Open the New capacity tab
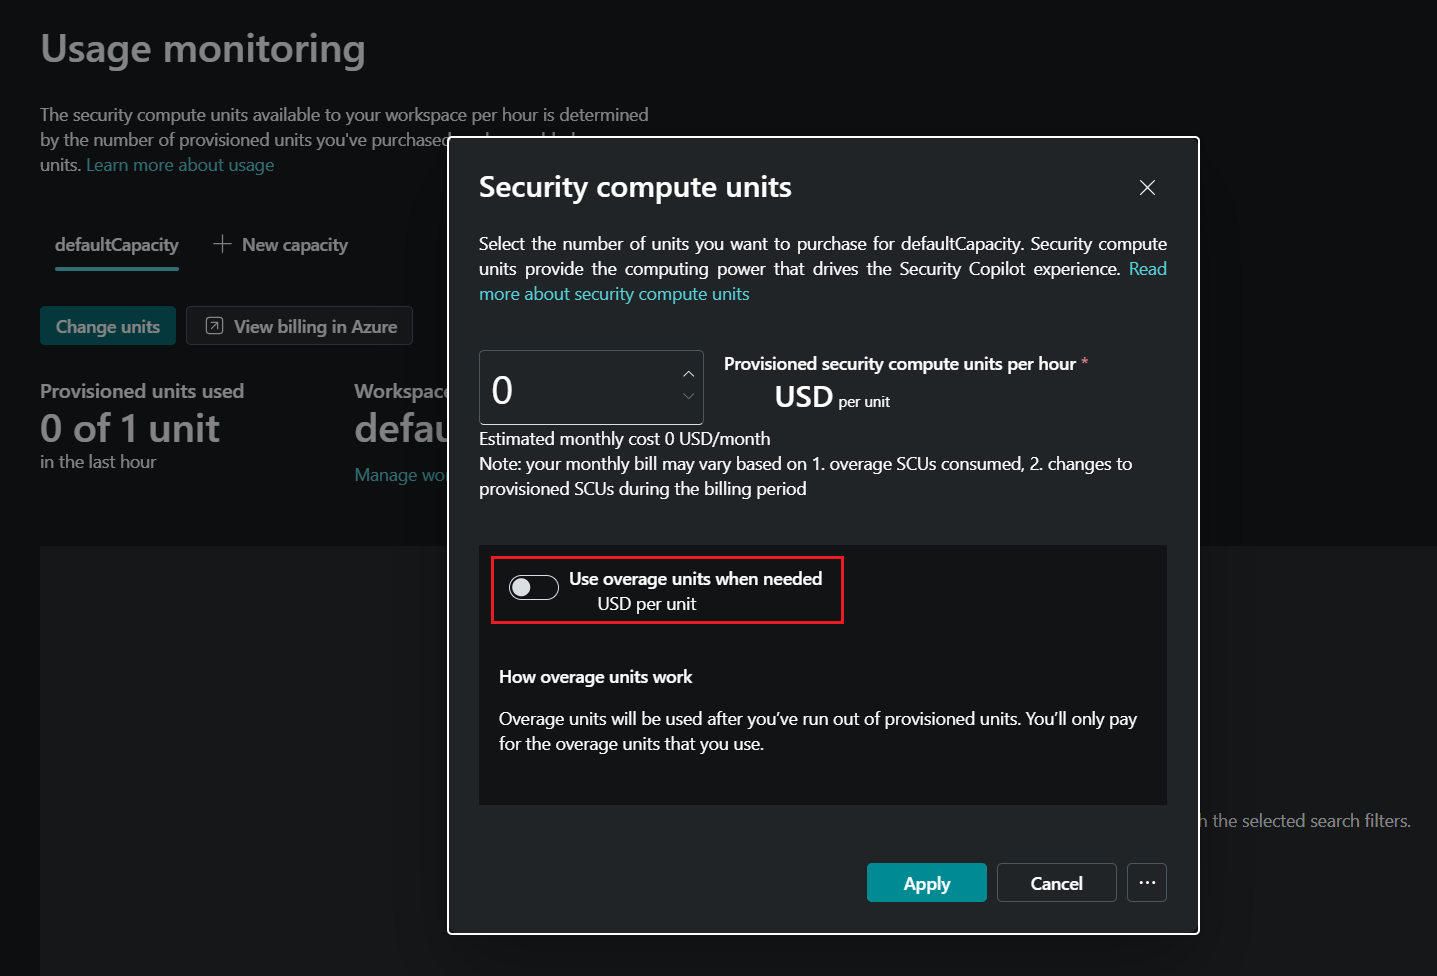This screenshot has height=976, width=1437. coord(294,243)
